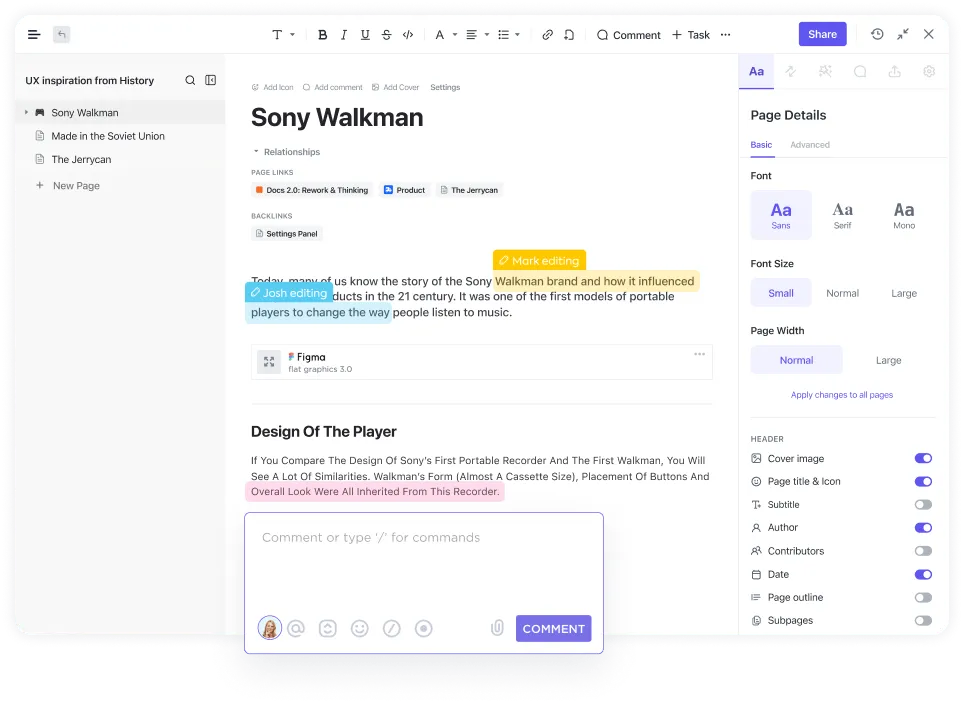Toggle the Page title & Icon switch
The height and width of the screenshot is (708, 964).
coord(923,481)
